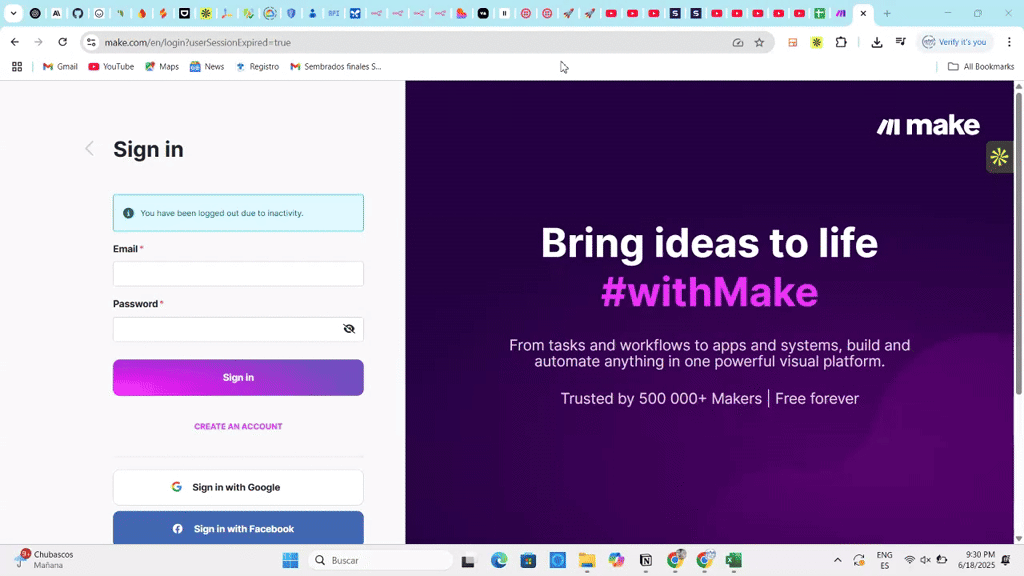Open the tab search dropdown arrow

point(13,13)
